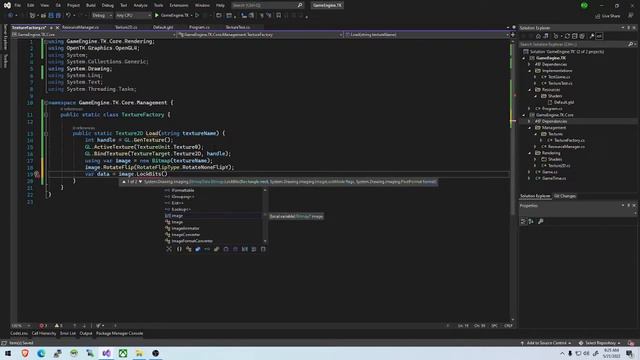
Task: Open the Any CPU platform dropdown
Action: [x=133, y=16]
